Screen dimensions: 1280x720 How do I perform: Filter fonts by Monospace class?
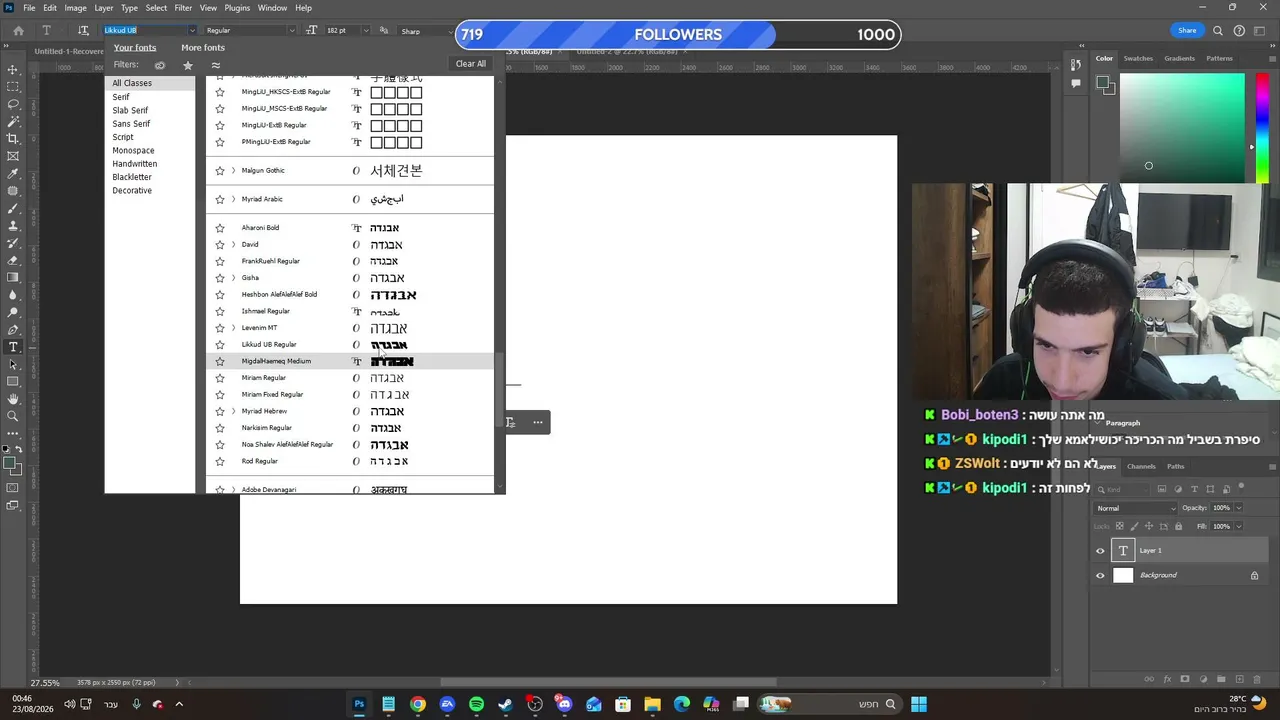click(133, 151)
